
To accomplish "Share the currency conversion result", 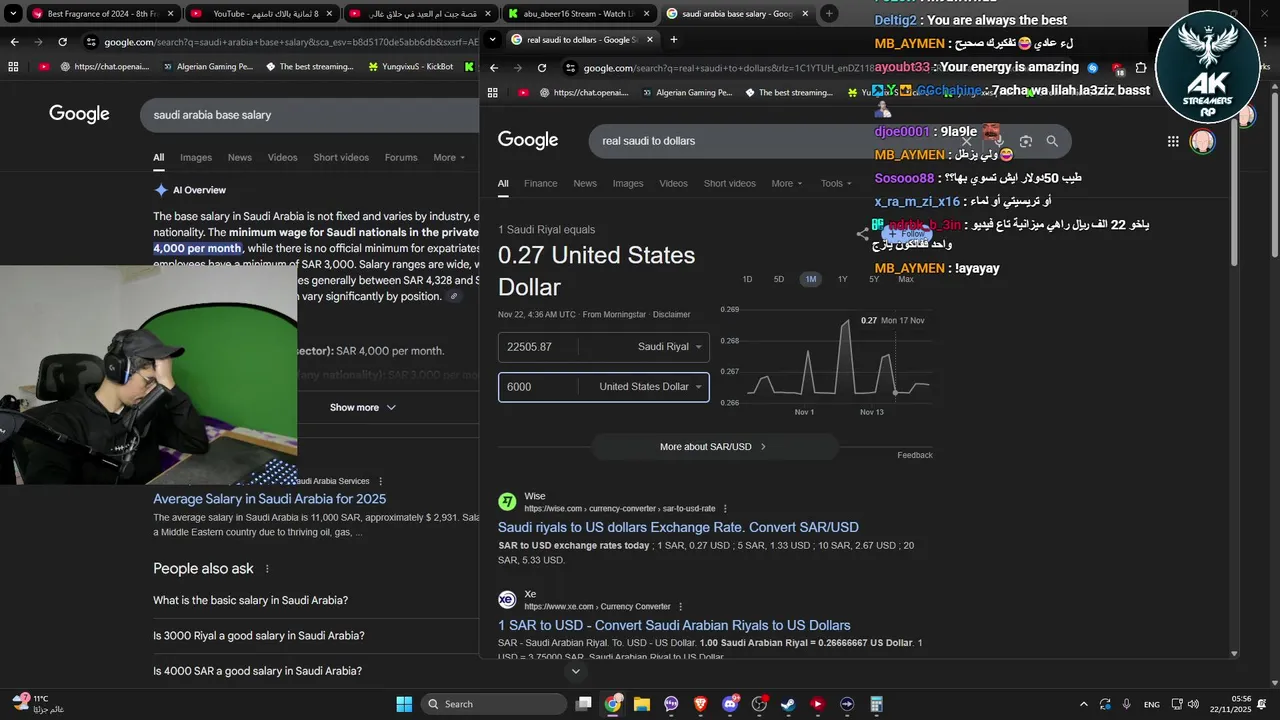I will (x=862, y=234).
